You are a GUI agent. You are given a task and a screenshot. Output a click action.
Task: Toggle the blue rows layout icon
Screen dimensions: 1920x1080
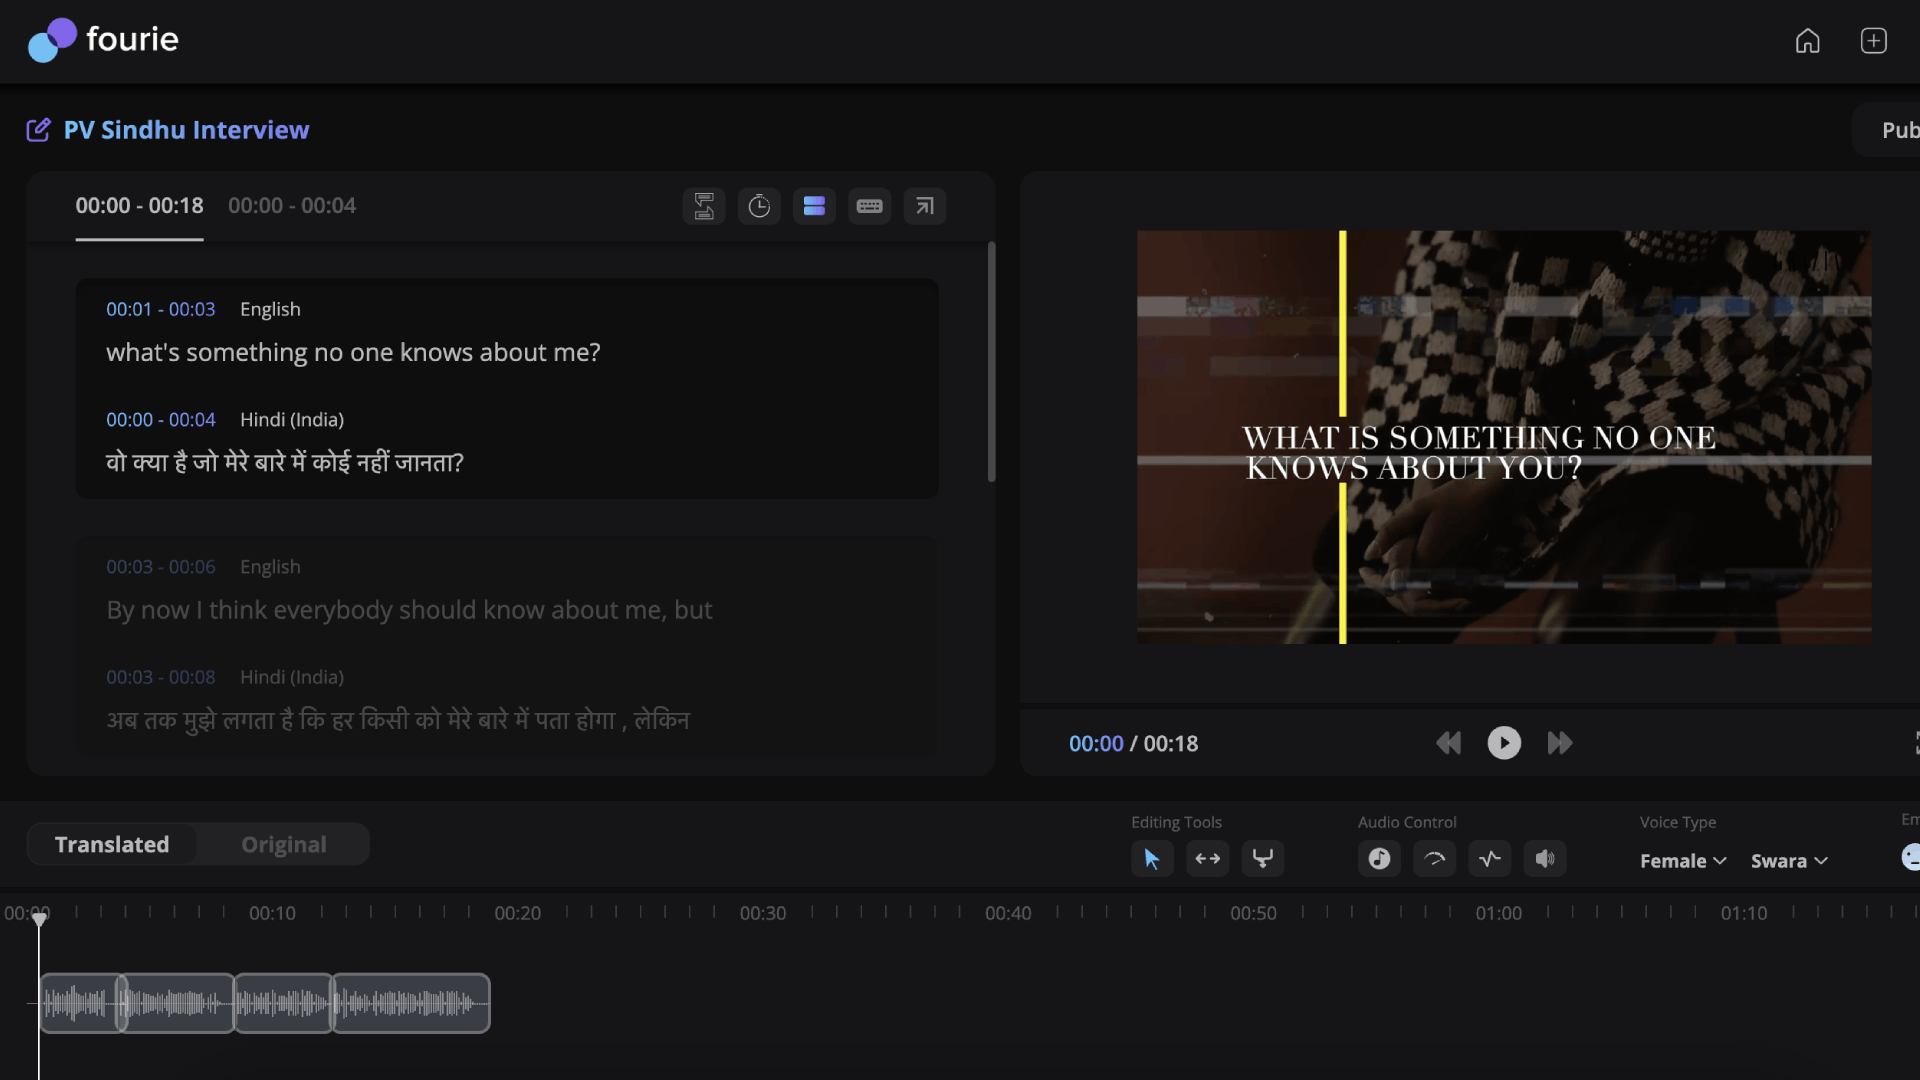(814, 206)
